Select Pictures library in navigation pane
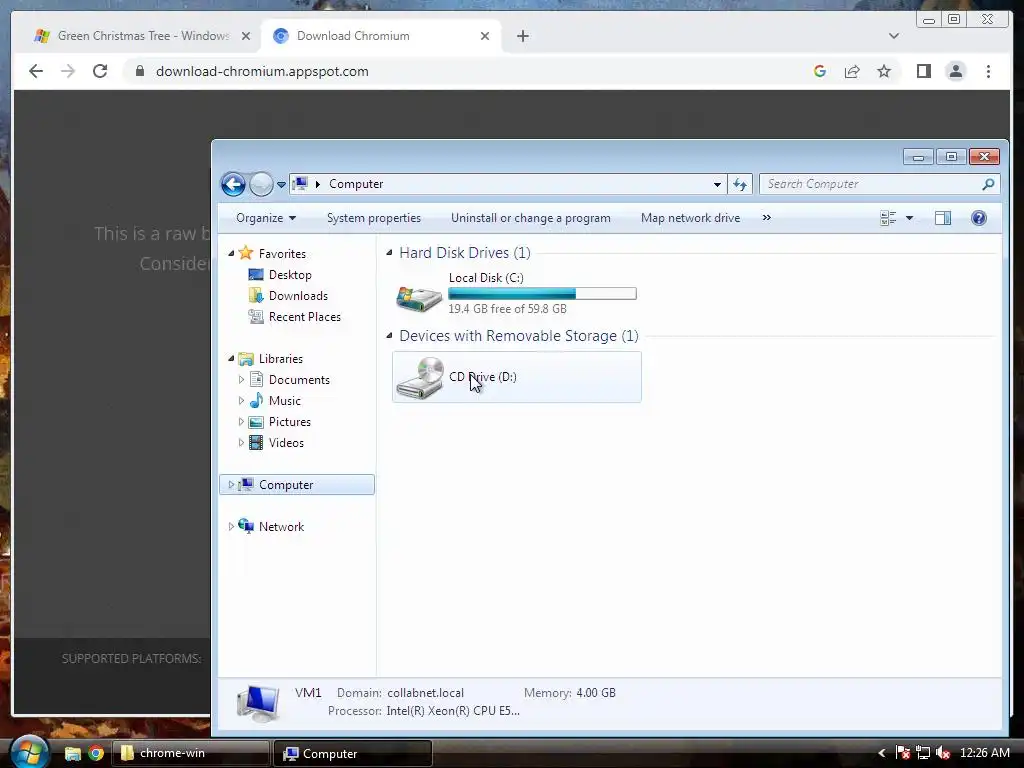The image size is (1024, 768). point(289,422)
